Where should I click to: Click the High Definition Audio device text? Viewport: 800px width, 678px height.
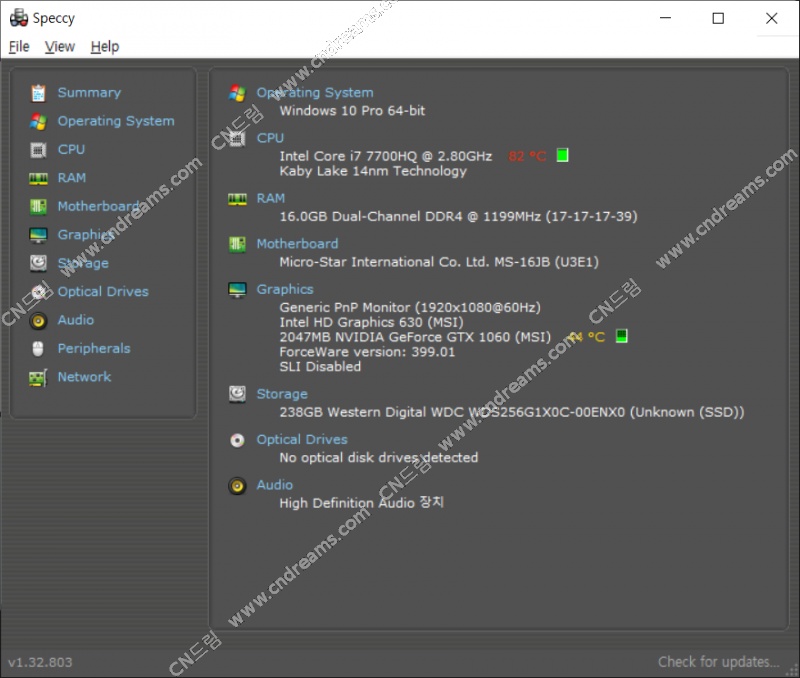(x=362, y=503)
